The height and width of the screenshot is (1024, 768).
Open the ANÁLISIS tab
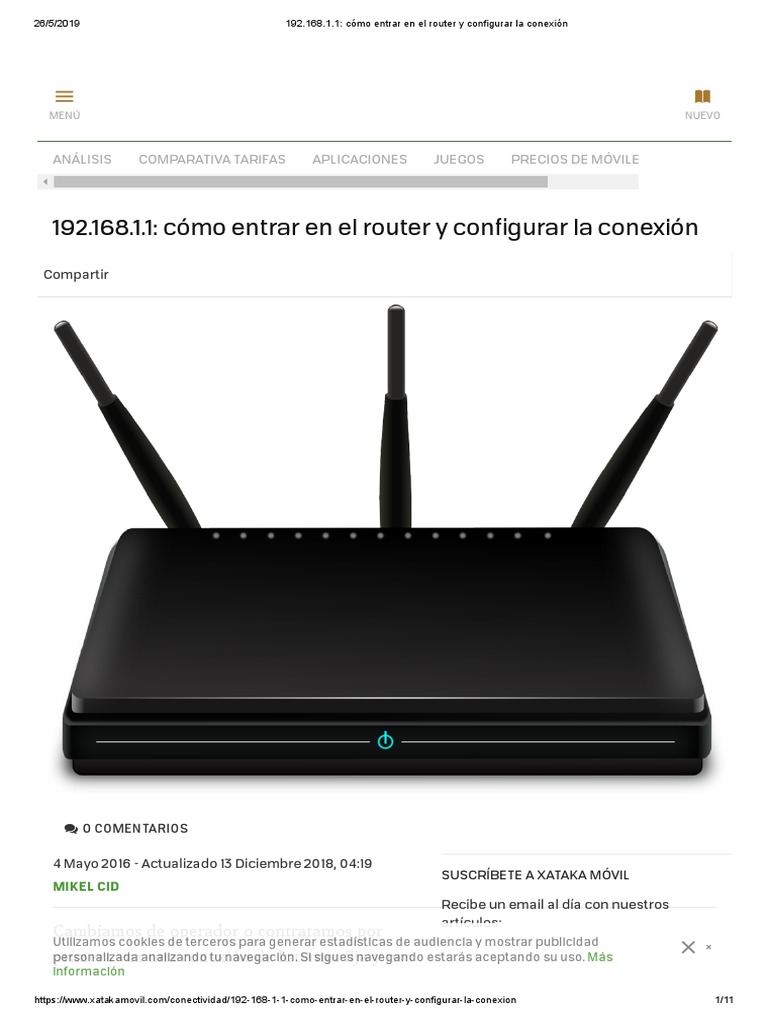(x=82, y=159)
